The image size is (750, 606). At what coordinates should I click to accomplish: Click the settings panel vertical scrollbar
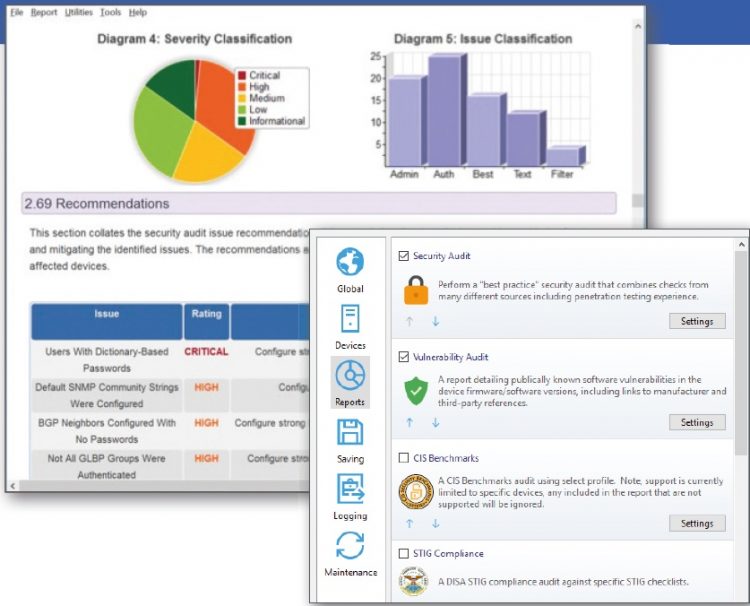point(740,400)
